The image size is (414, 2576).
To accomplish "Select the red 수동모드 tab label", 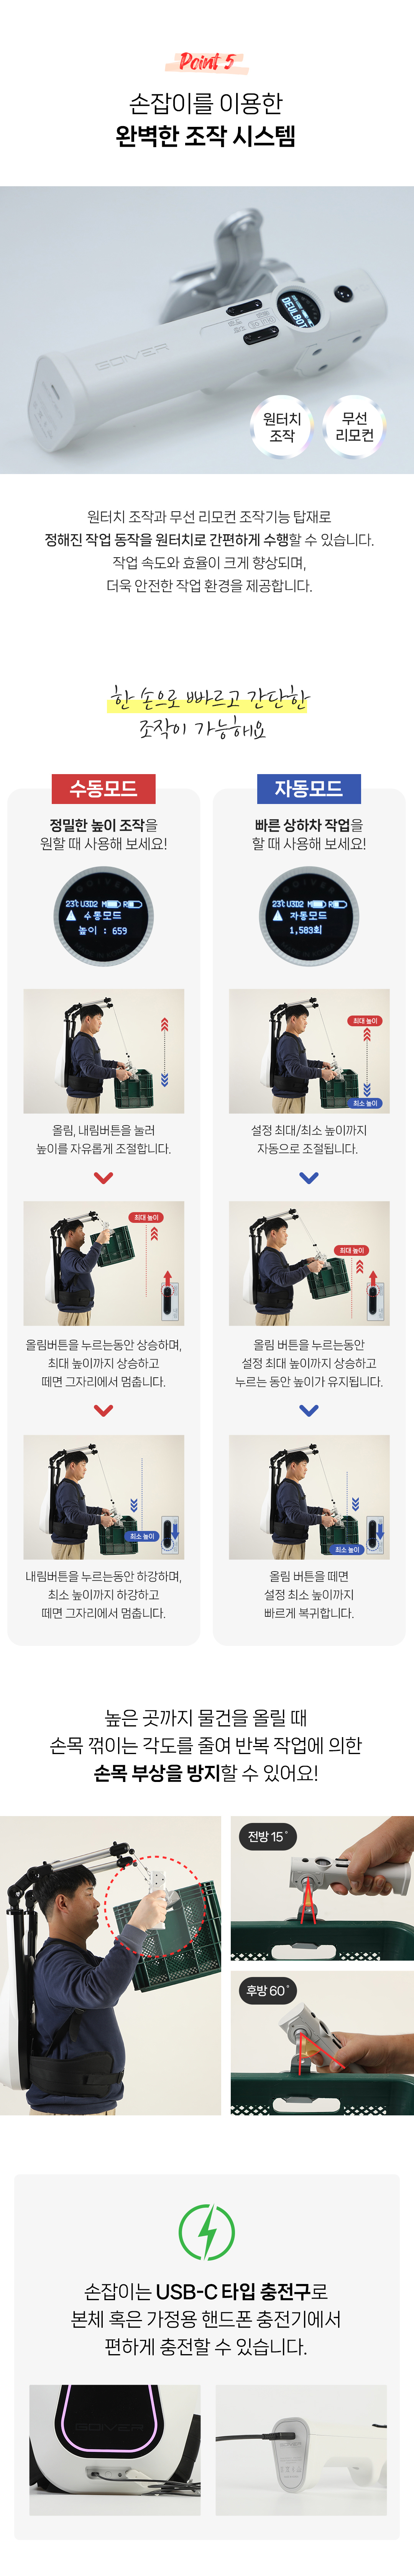I will [103, 788].
